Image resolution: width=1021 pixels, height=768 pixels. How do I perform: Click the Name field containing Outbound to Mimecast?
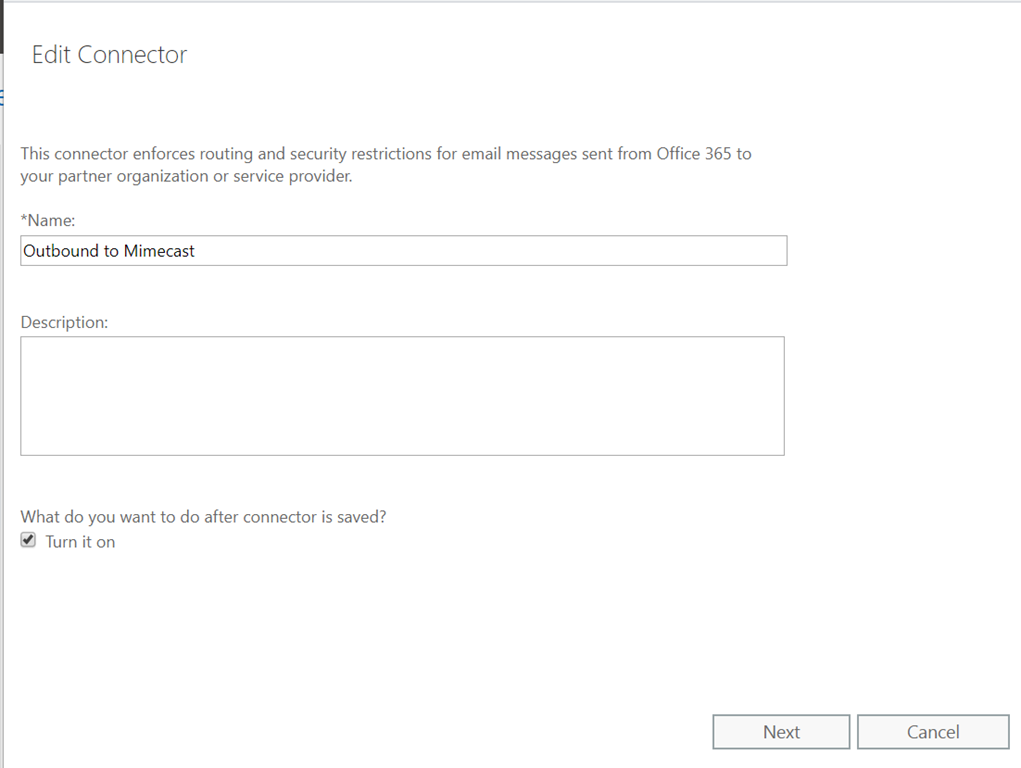404,251
